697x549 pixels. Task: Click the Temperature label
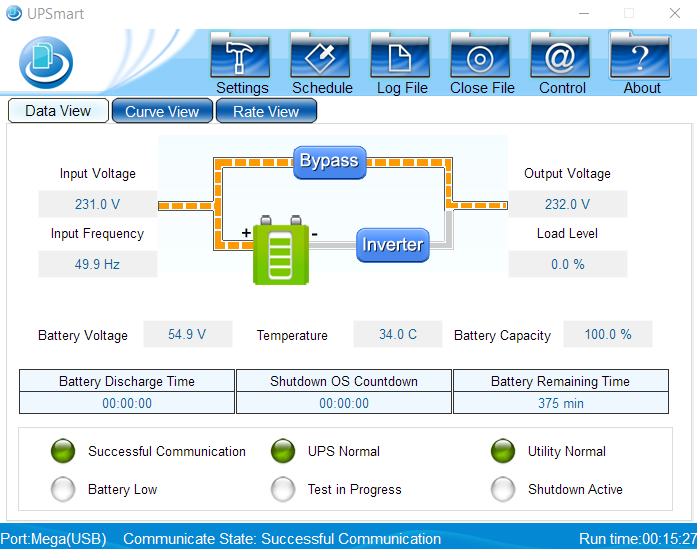tap(292, 335)
